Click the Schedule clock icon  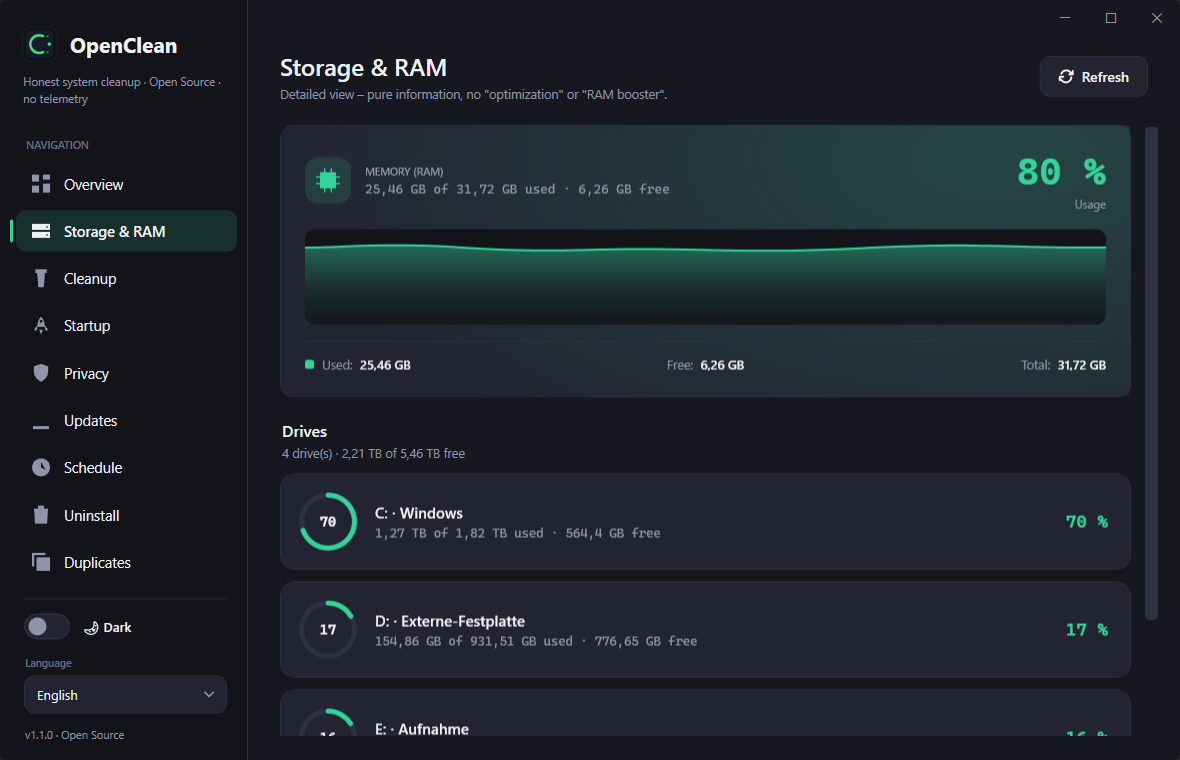[41, 467]
